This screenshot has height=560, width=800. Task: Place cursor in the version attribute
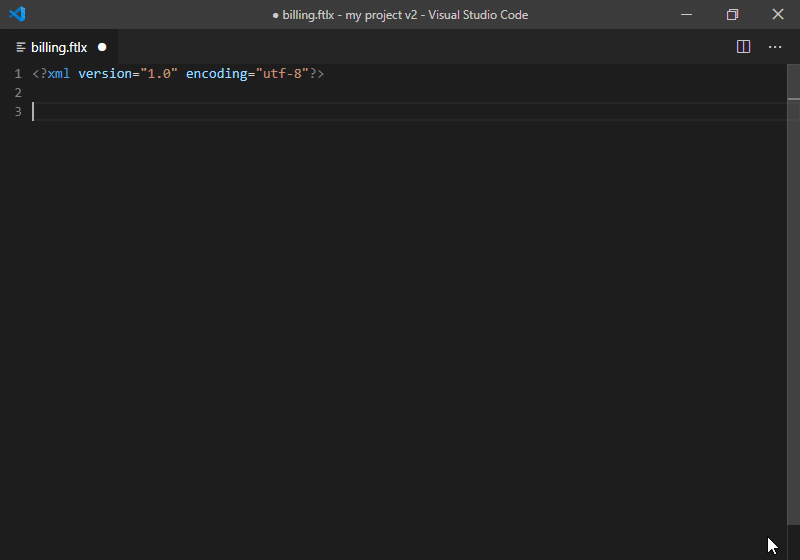point(105,74)
